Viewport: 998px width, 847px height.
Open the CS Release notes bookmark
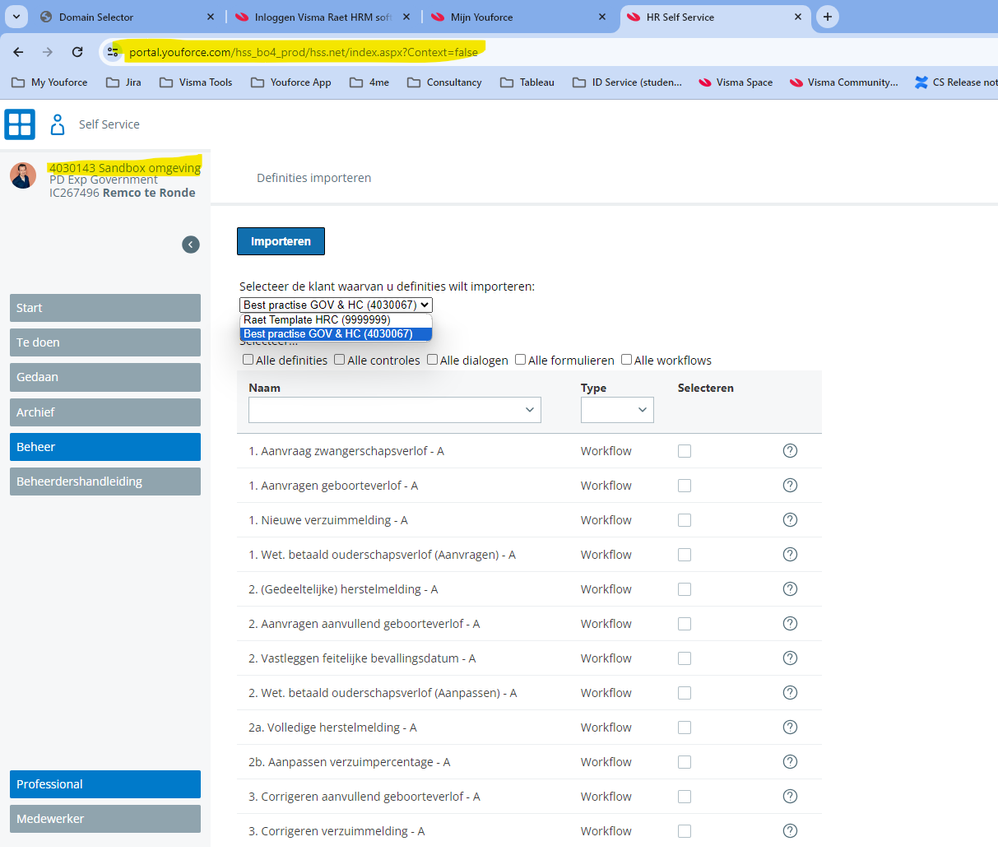(956, 82)
